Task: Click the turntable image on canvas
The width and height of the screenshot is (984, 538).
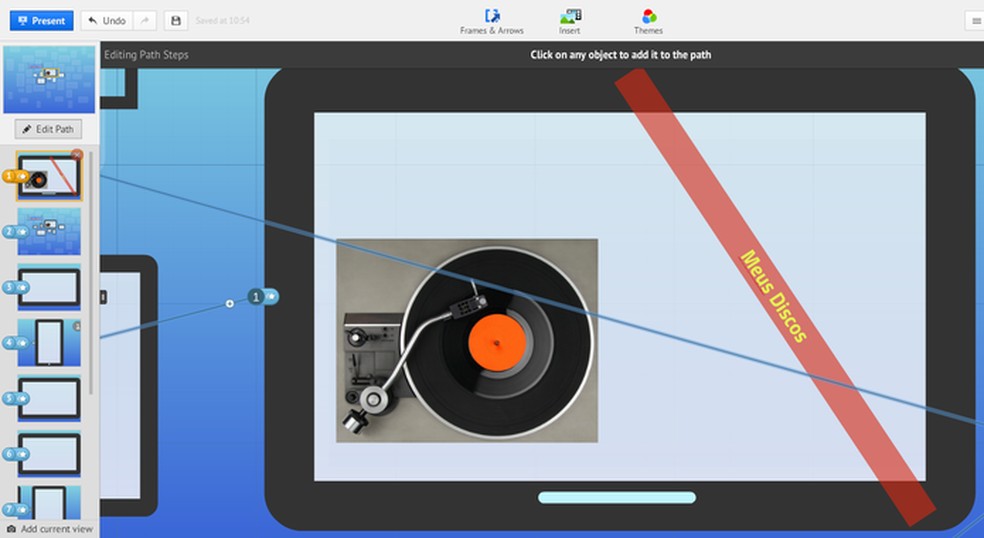Action: (466, 340)
